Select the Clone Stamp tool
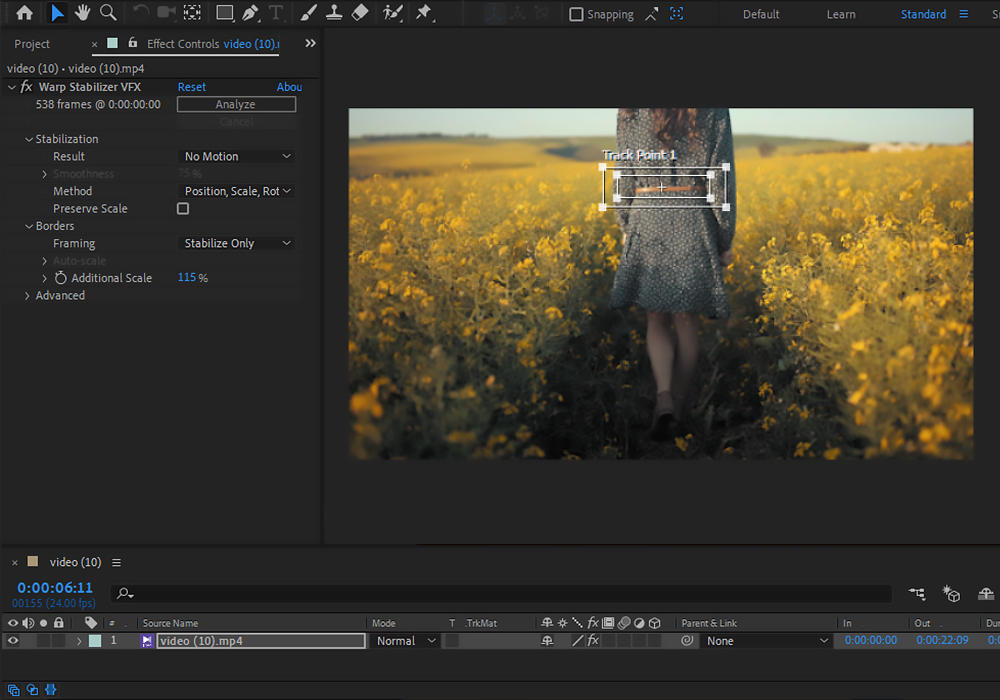1000x700 pixels. click(334, 14)
